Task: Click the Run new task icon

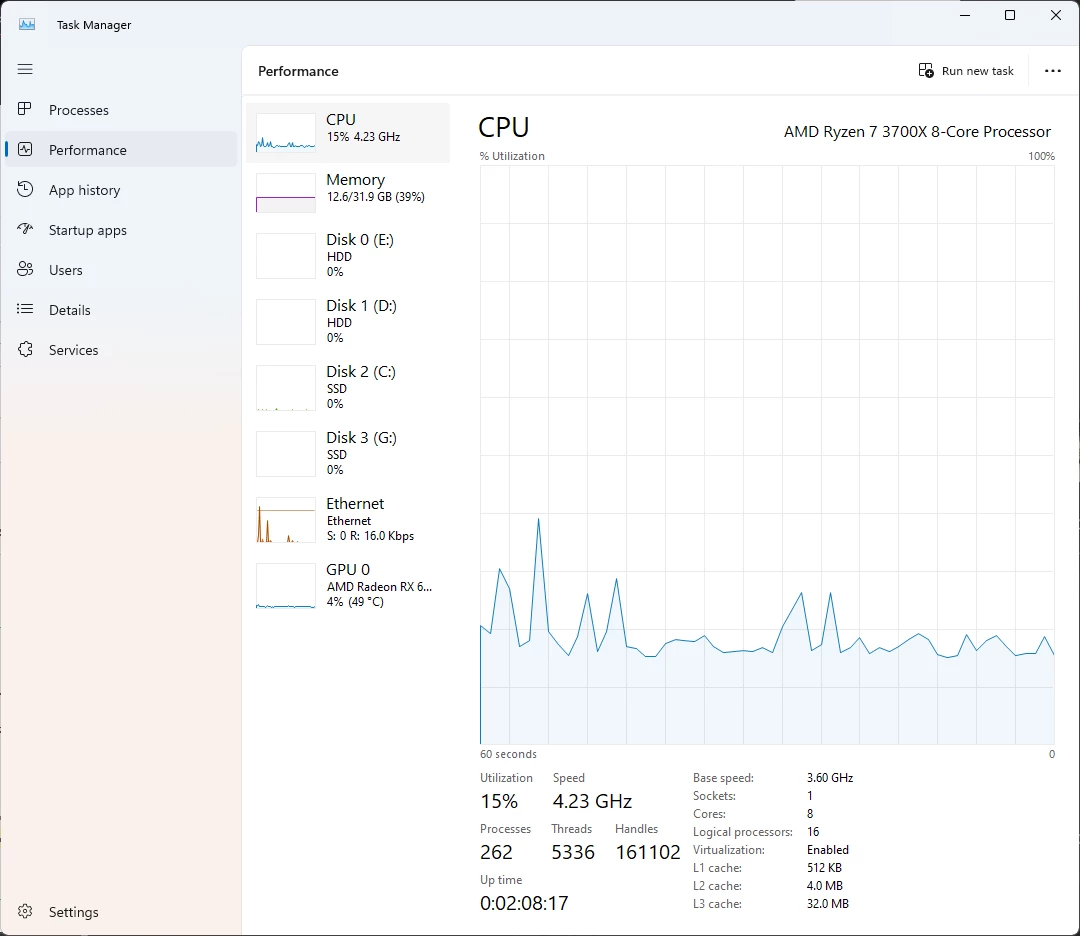Action: pos(926,70)
